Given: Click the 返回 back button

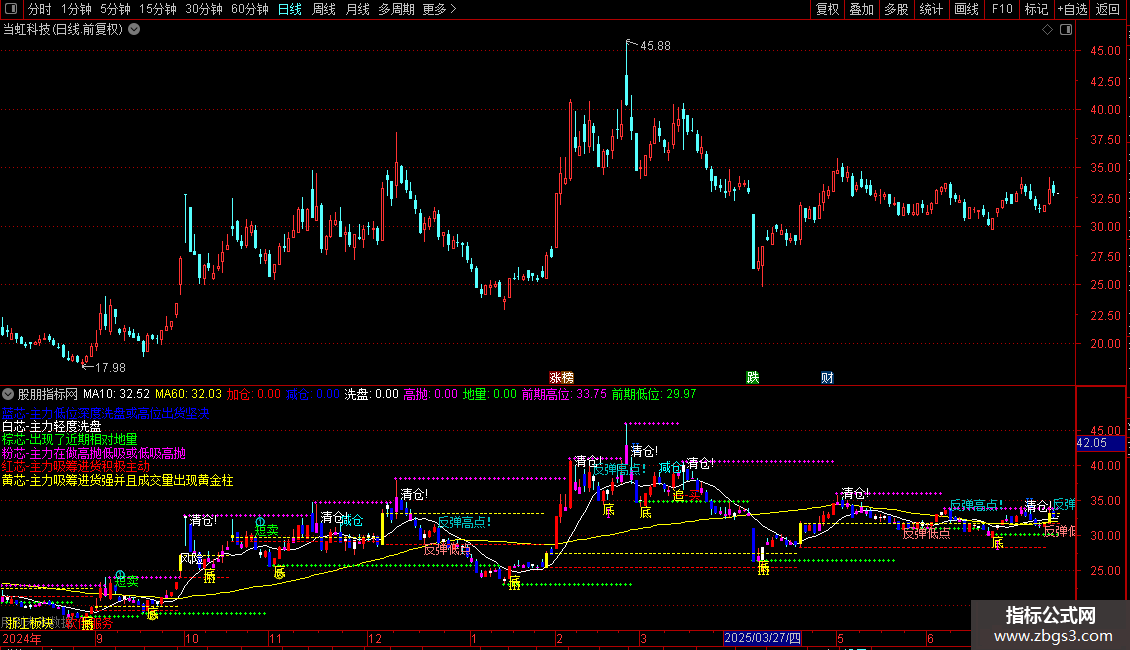Looking at the screenshot, I should click(1108, 9).
